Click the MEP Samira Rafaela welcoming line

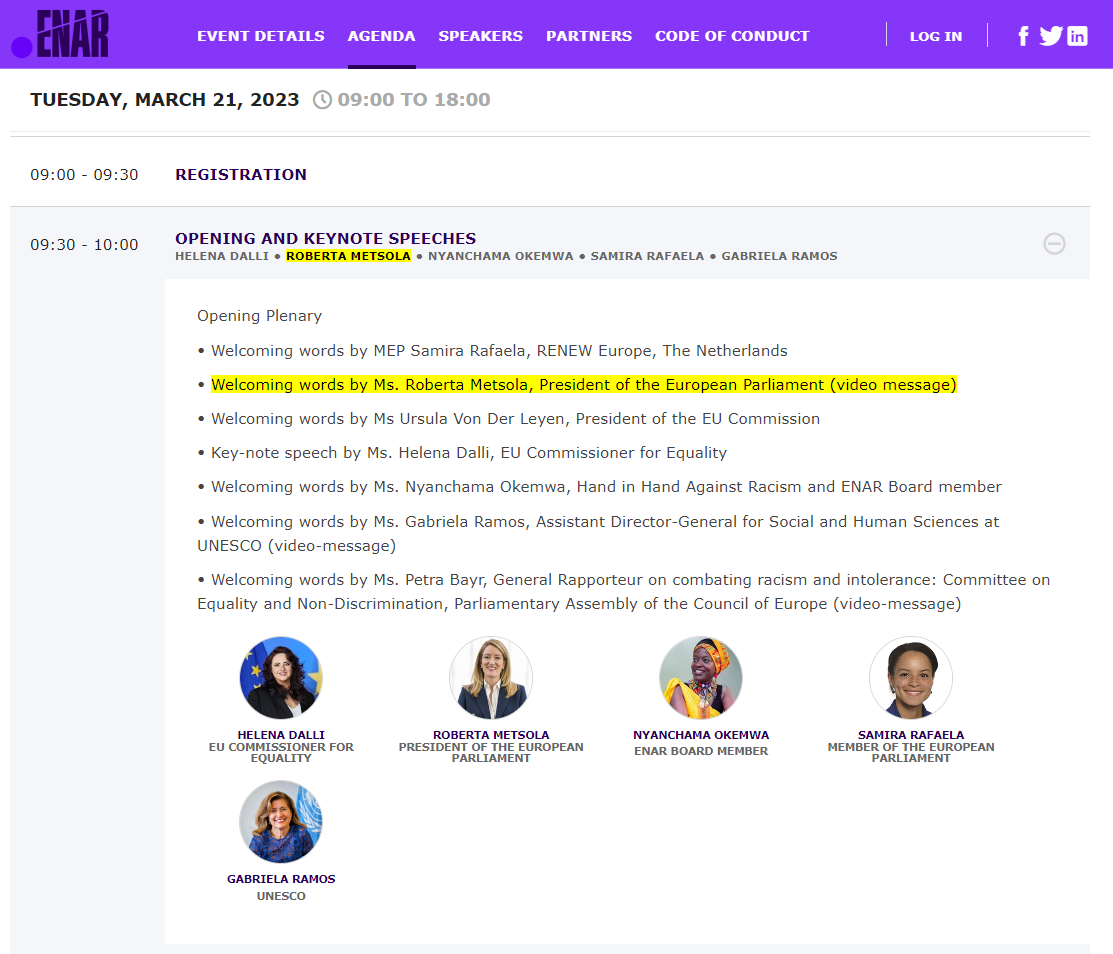[499, 351]
